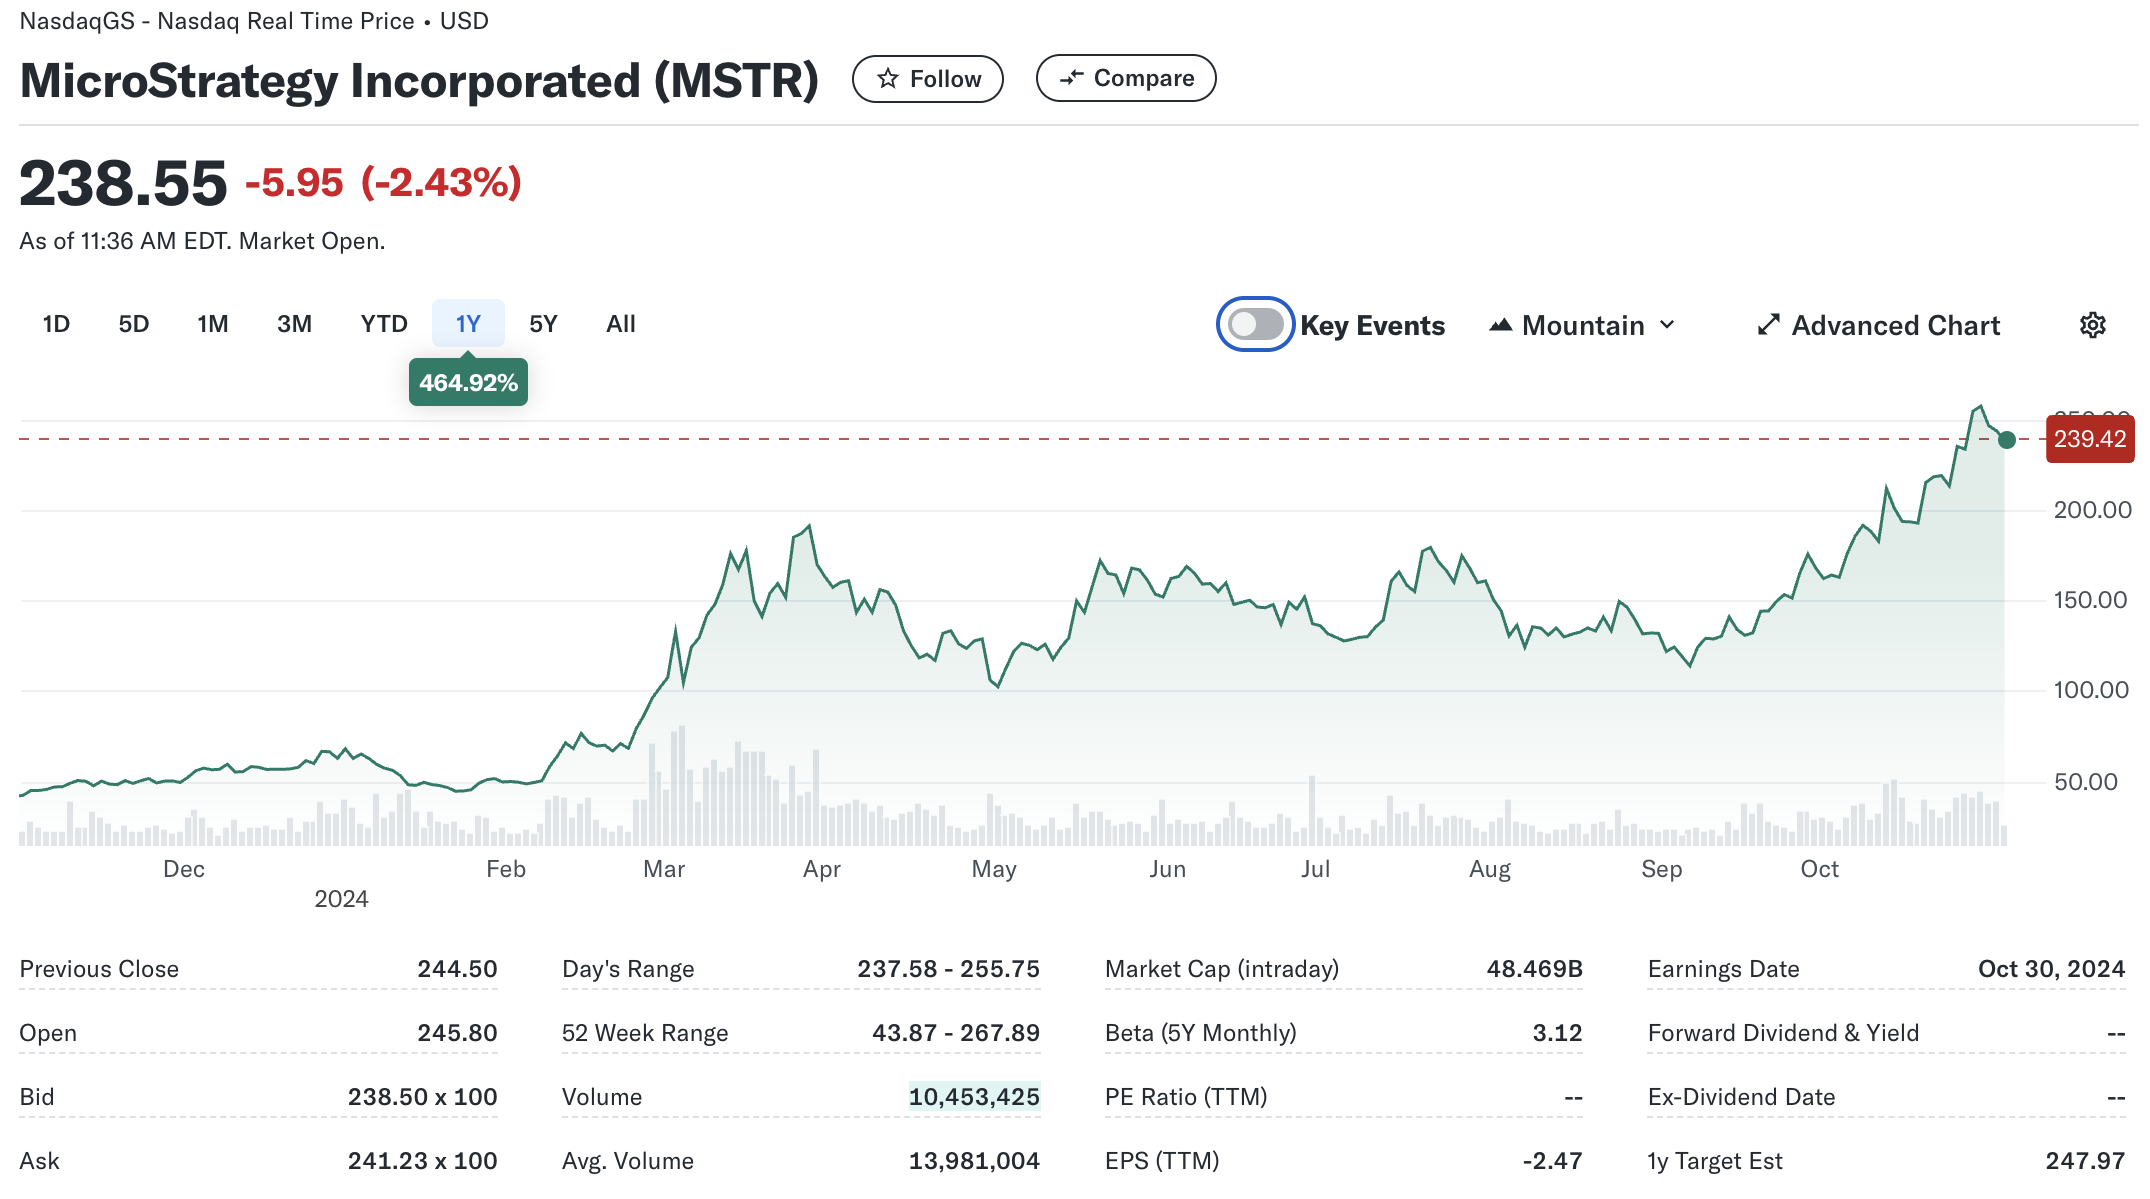Select the mountain chart type icon
The width and height of the screenshot is (2150, 1199).
[1502, 324]
